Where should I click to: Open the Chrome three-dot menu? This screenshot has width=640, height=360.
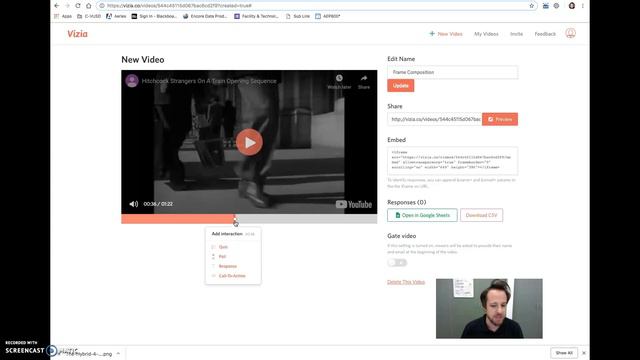pos(583,6)
